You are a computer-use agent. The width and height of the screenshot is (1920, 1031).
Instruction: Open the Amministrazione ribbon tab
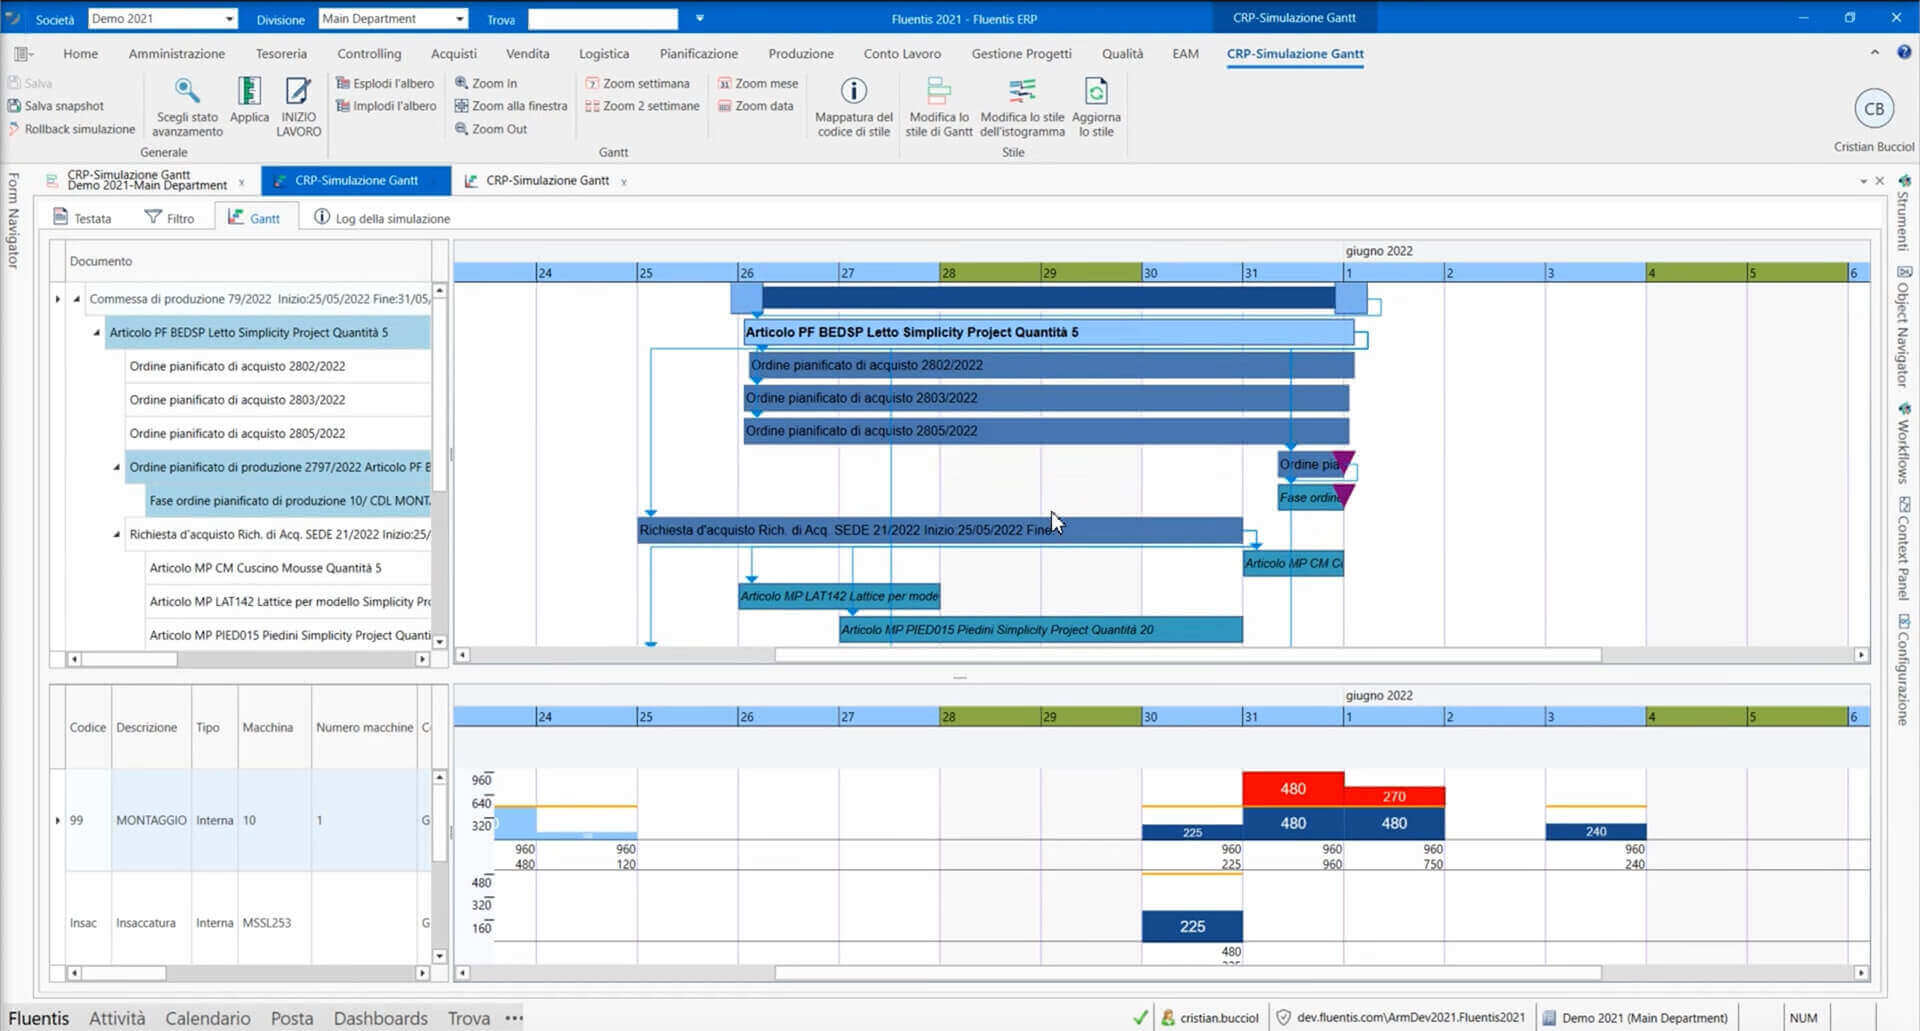tap(176, 54)
